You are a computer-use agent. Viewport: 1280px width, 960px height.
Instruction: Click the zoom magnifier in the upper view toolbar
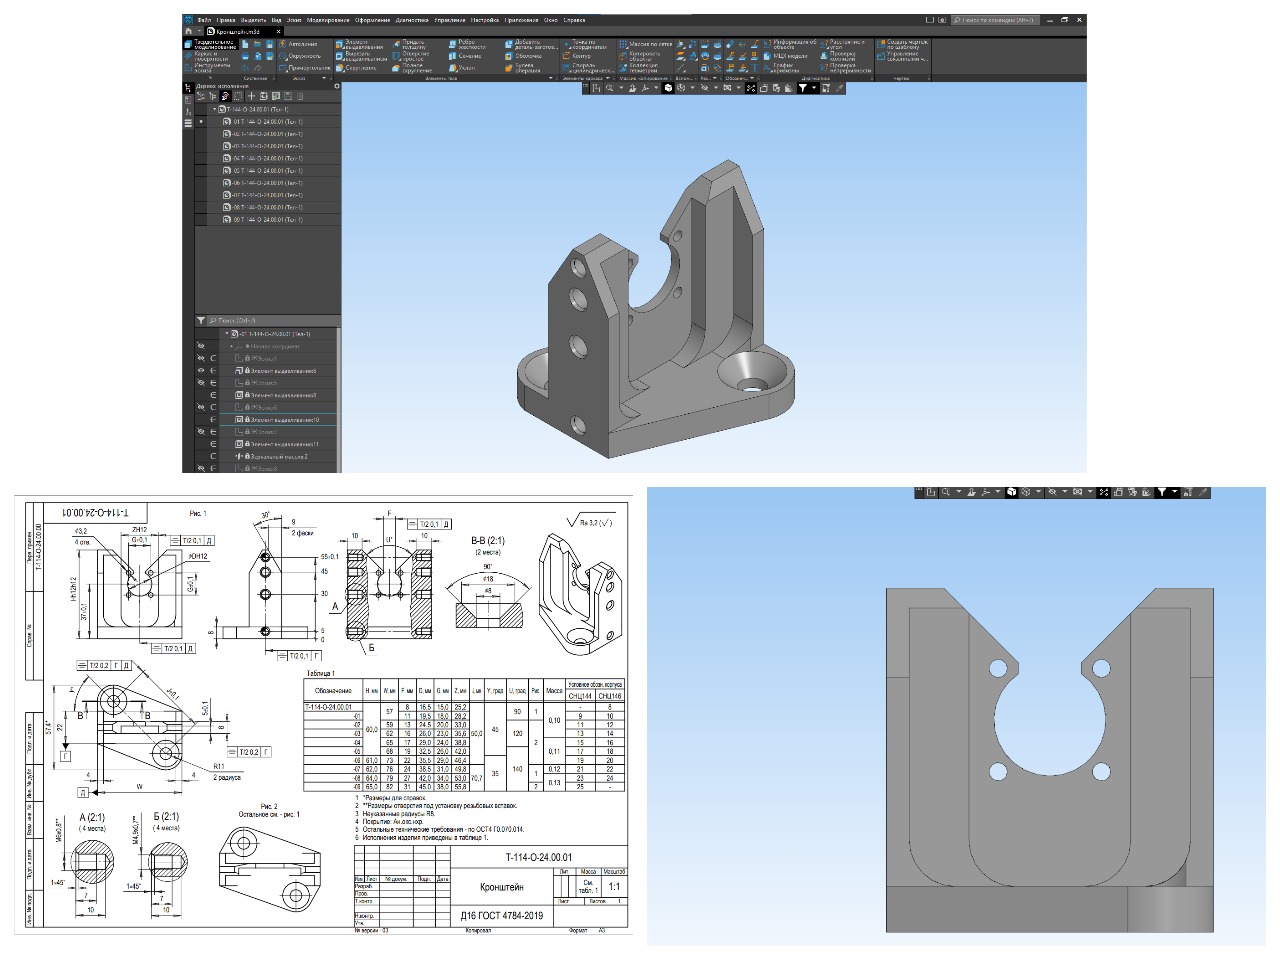(x=609, y=88)
